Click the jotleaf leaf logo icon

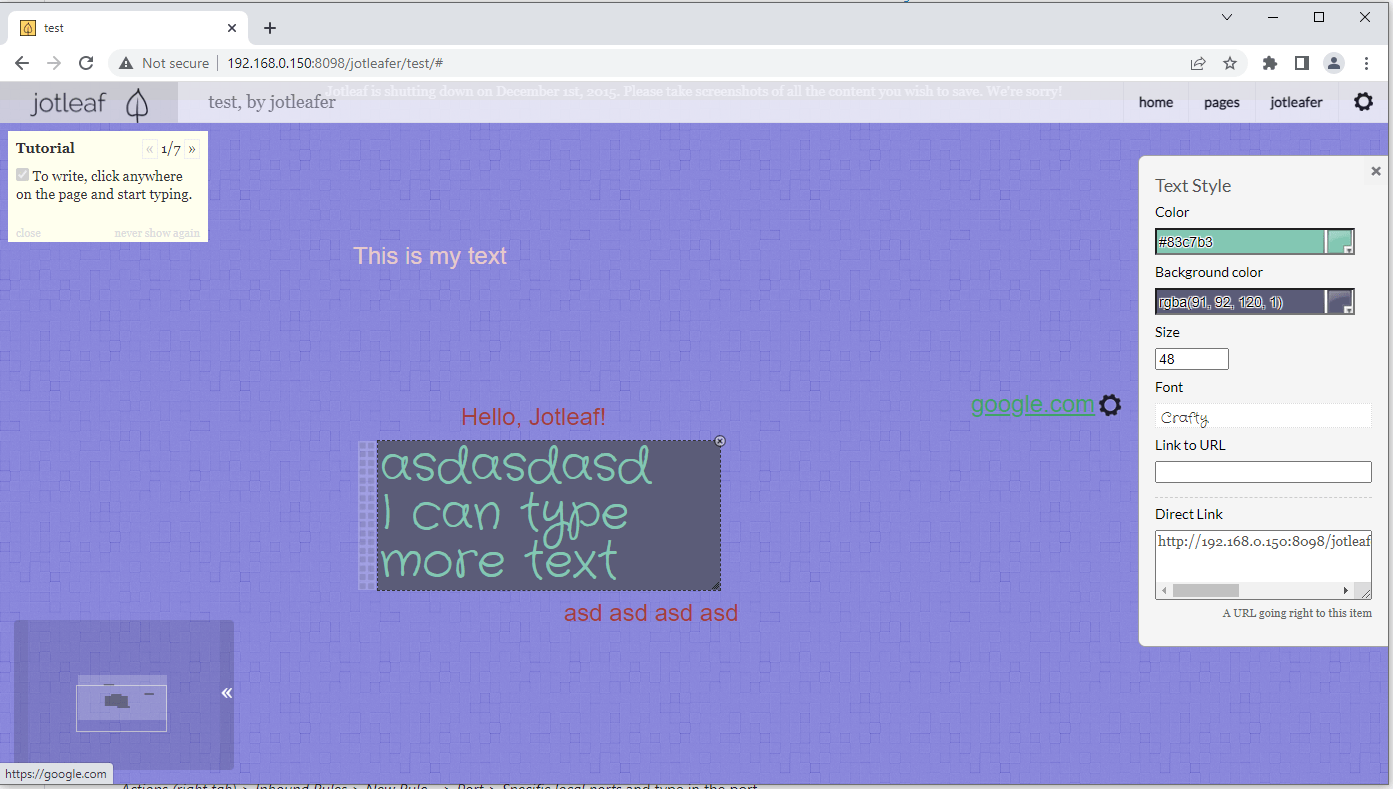pyautogui.click(x=137, y=104)
